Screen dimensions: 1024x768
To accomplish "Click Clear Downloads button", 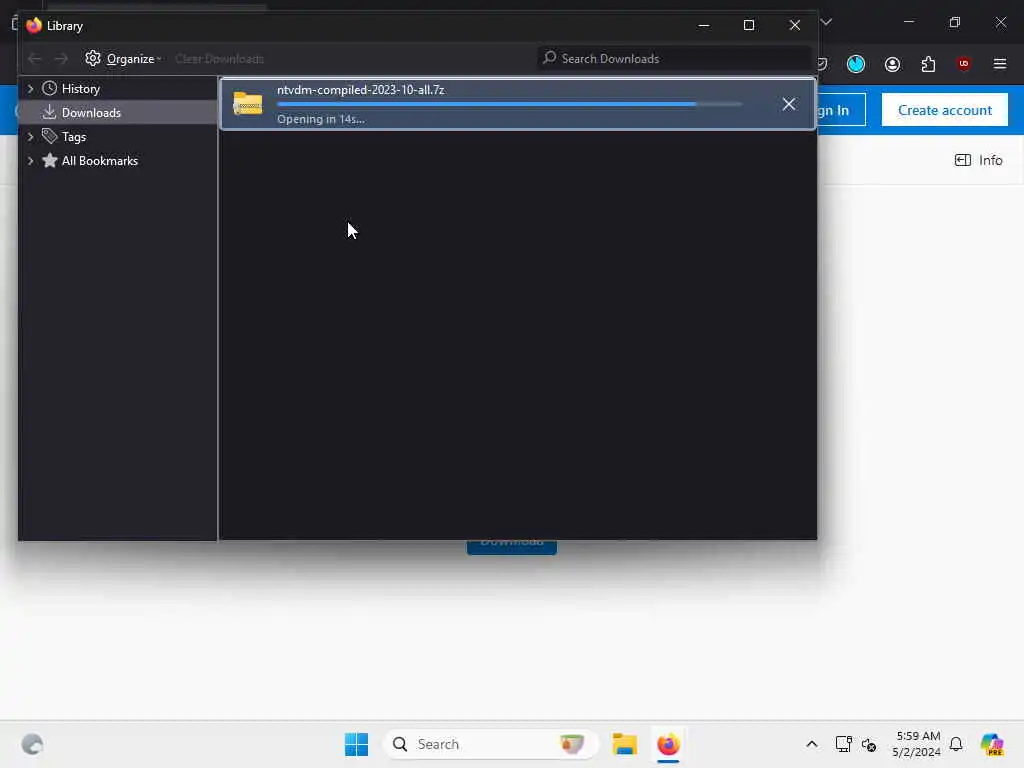I will point(219,59).
